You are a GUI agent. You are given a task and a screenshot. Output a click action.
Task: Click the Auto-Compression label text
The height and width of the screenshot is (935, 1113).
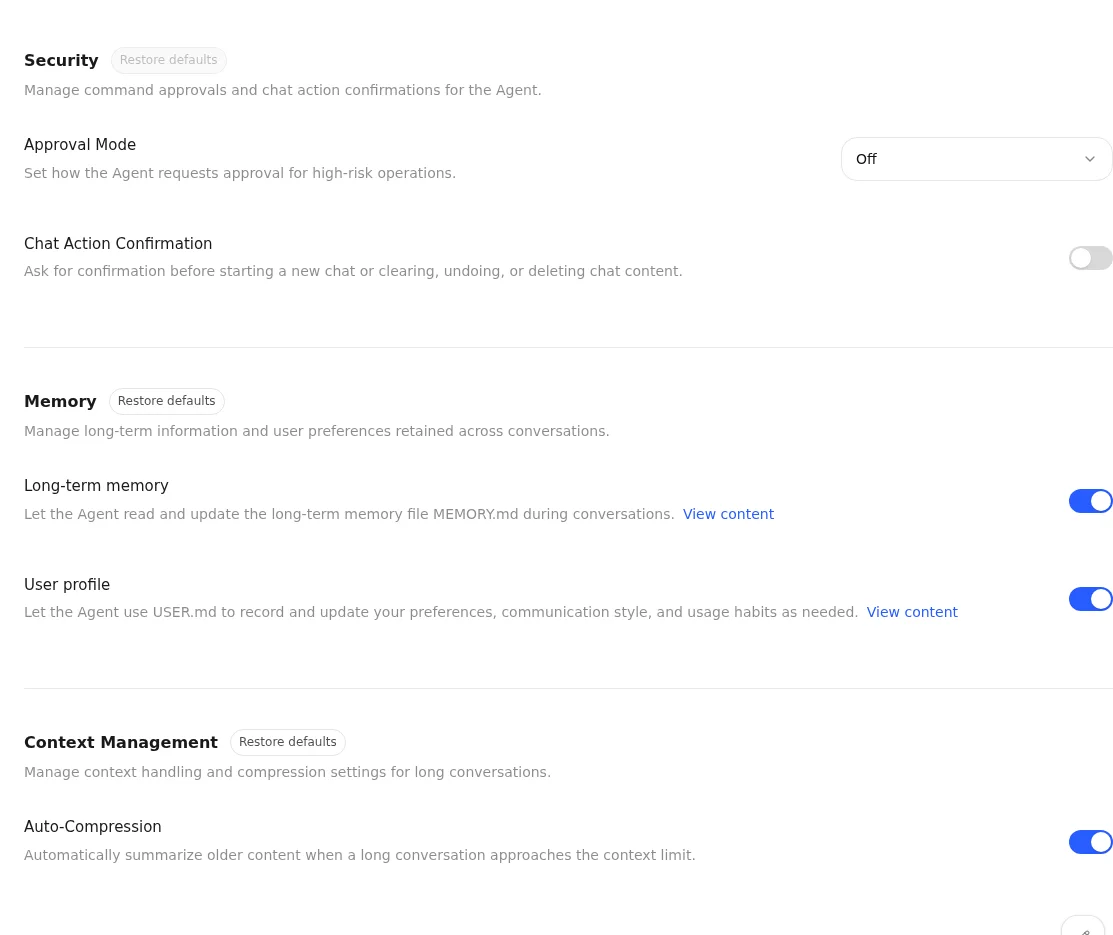point(93,826)
